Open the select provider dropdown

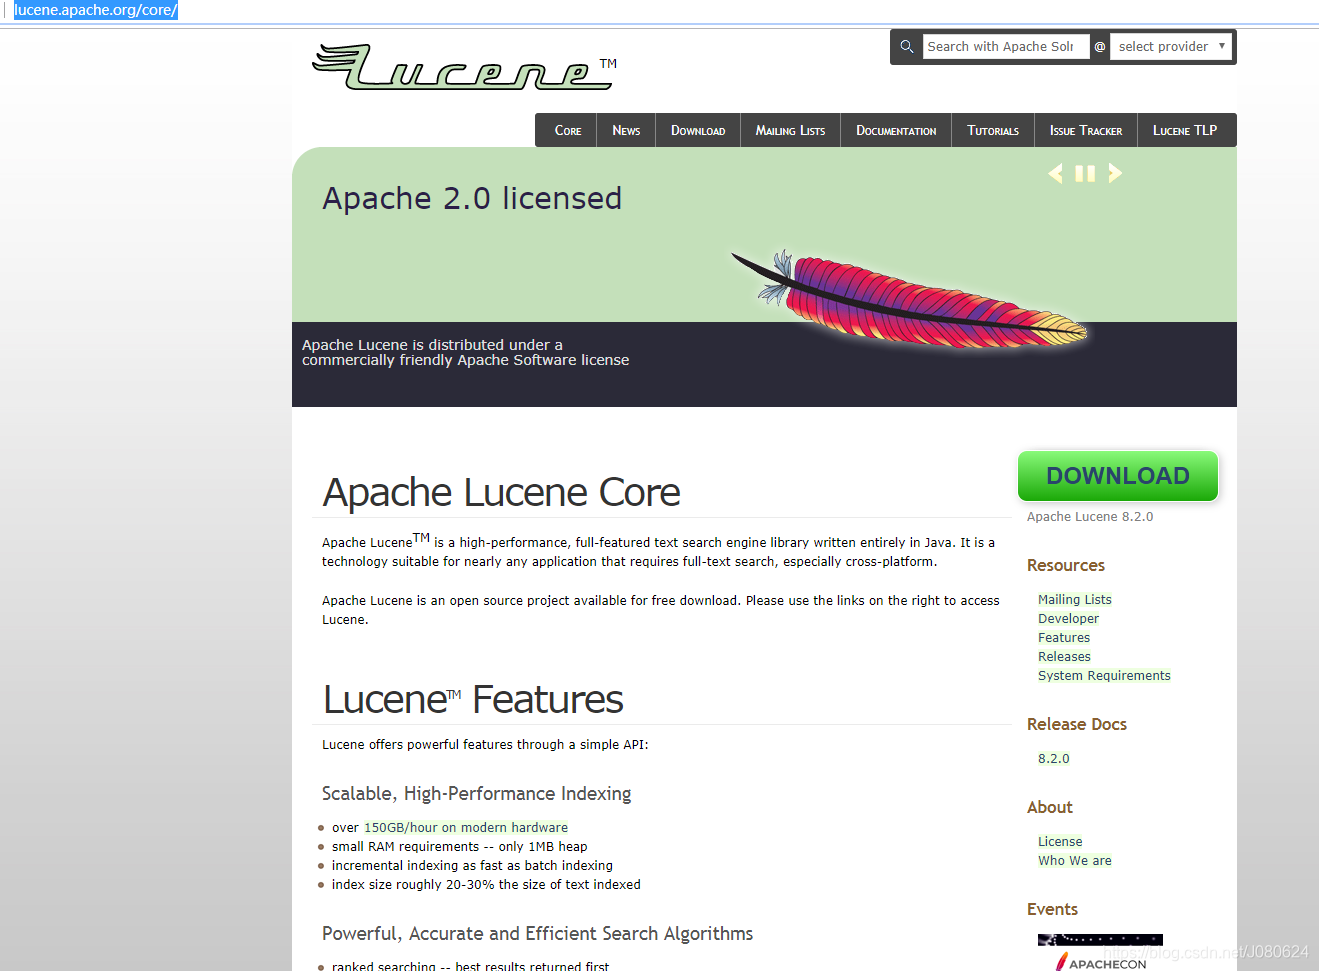click(x=1171, y=46)
